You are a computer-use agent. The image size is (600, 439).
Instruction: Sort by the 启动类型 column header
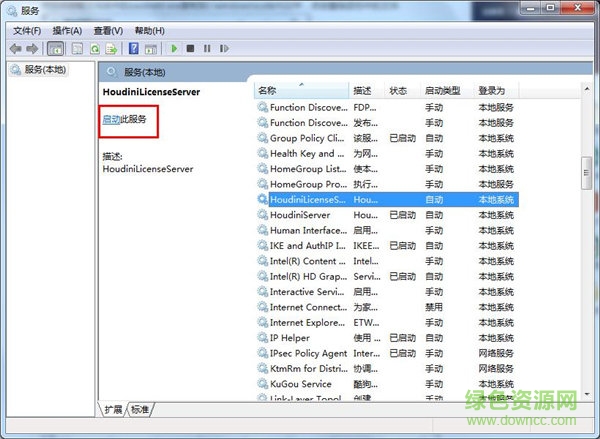pos(446,90)
